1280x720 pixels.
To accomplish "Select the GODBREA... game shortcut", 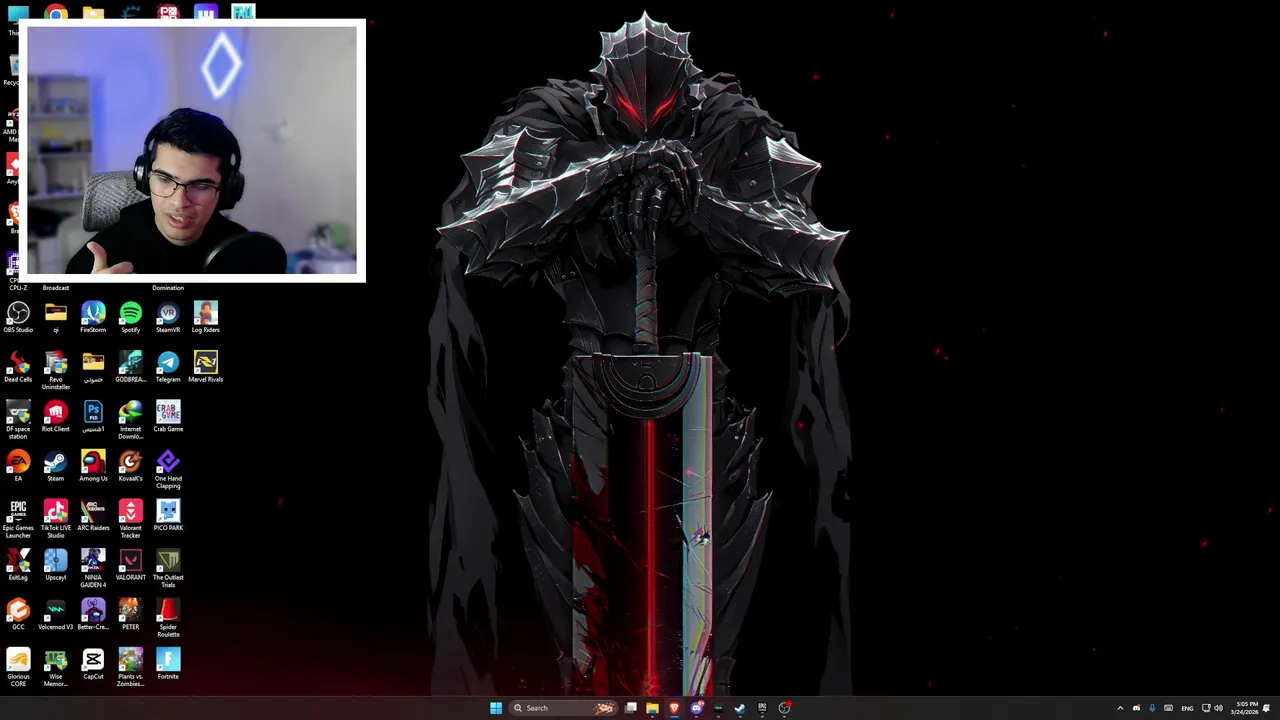I will tap(130, 365).
